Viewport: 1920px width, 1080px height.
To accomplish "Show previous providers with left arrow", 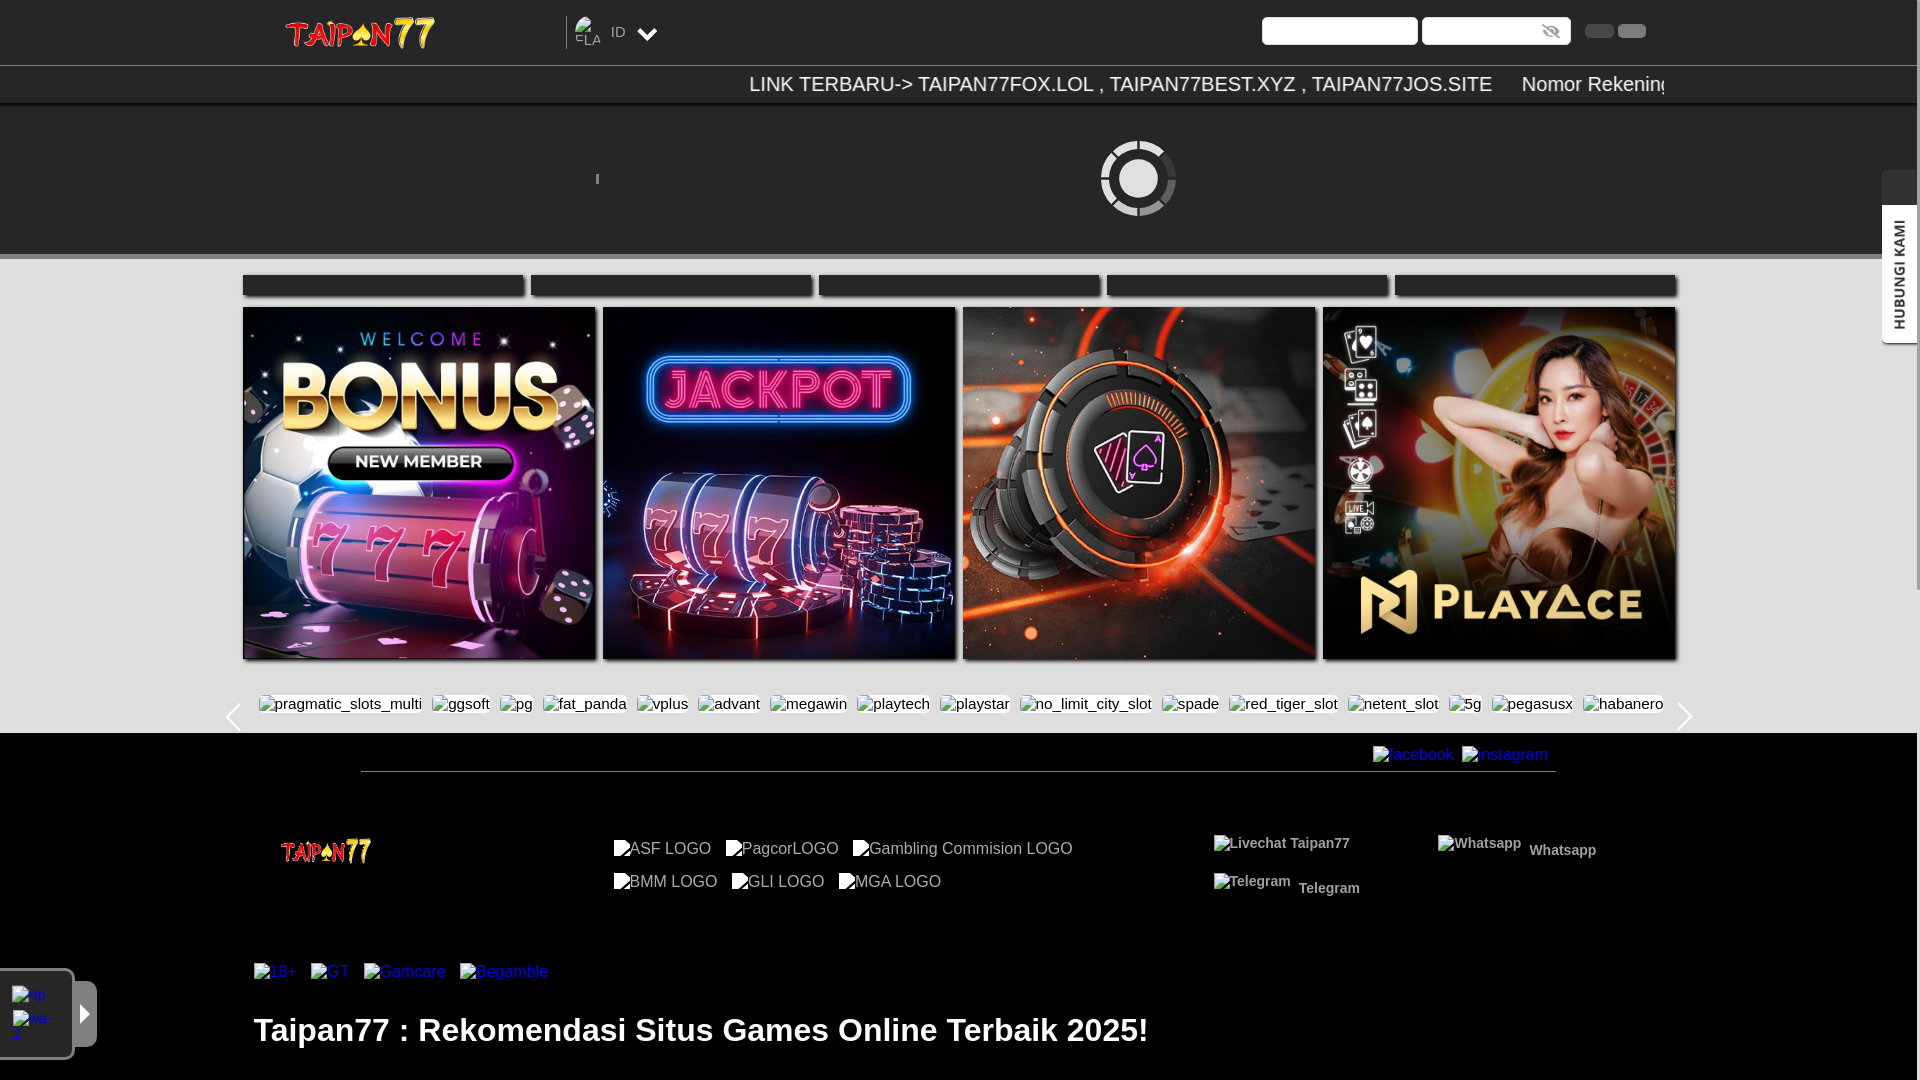I will (x=233, y=717).
